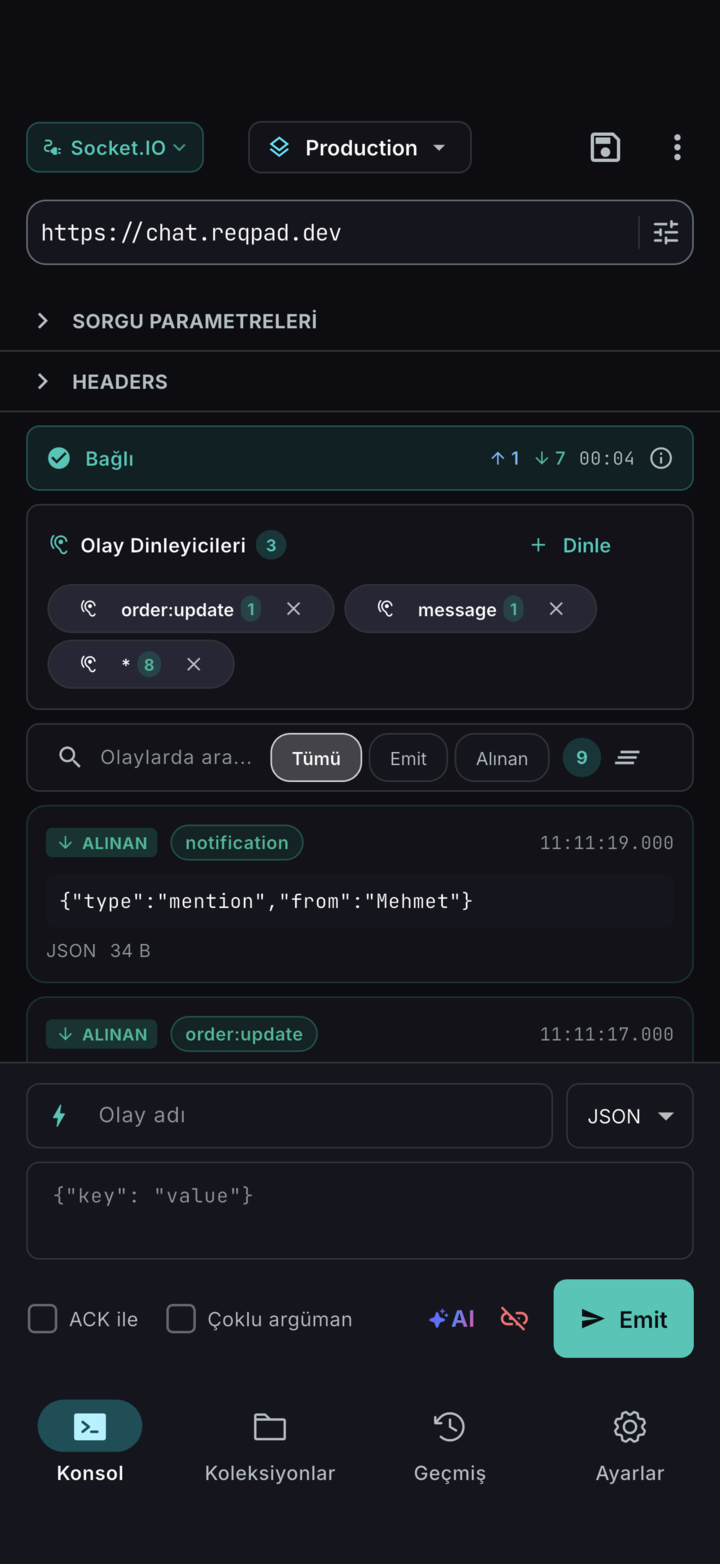The height and width of the screenshot is (1564, 720).
Task: Switch to the Geçmiş tab
Action: (450, 1442)
